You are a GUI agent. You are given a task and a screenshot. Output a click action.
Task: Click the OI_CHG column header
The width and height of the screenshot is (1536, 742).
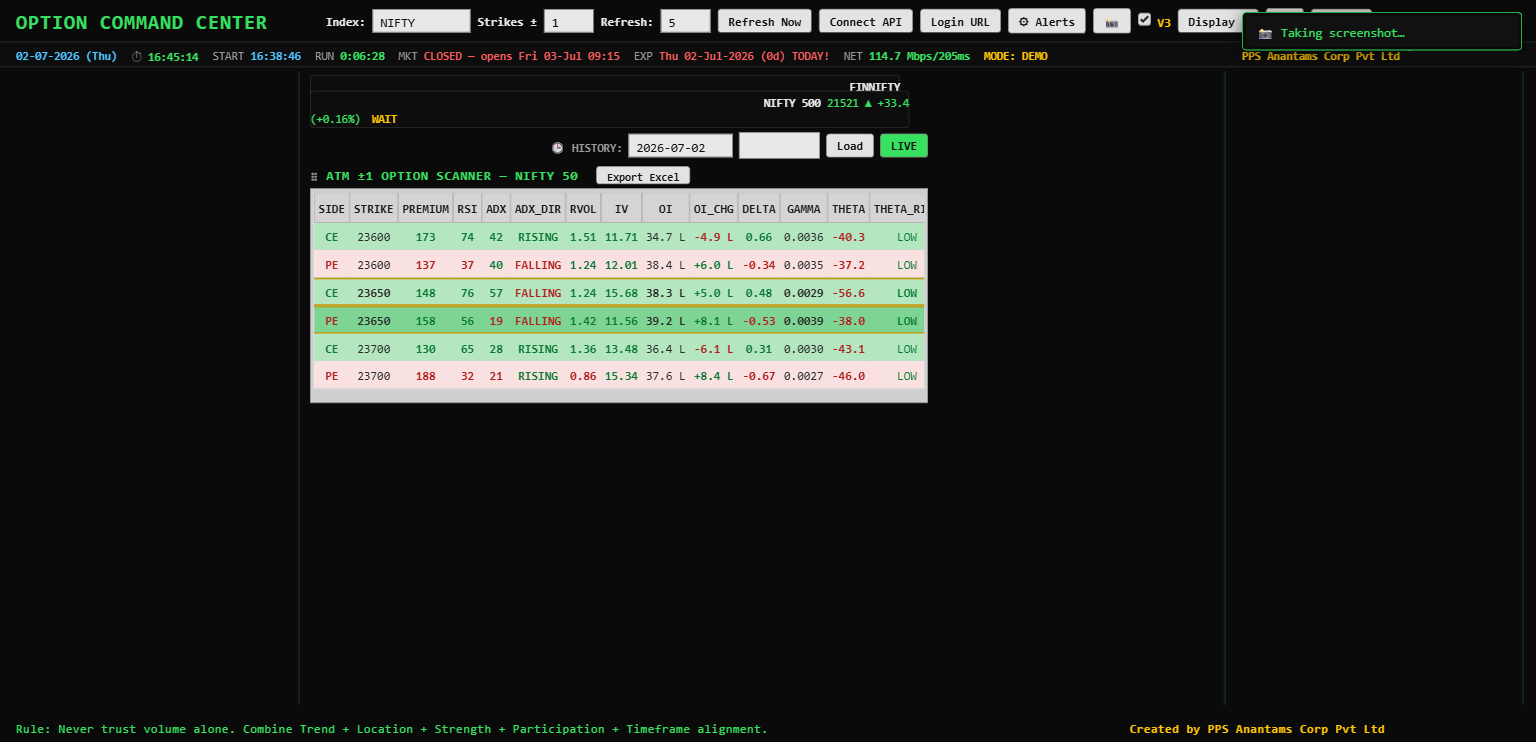coord(713,209)
